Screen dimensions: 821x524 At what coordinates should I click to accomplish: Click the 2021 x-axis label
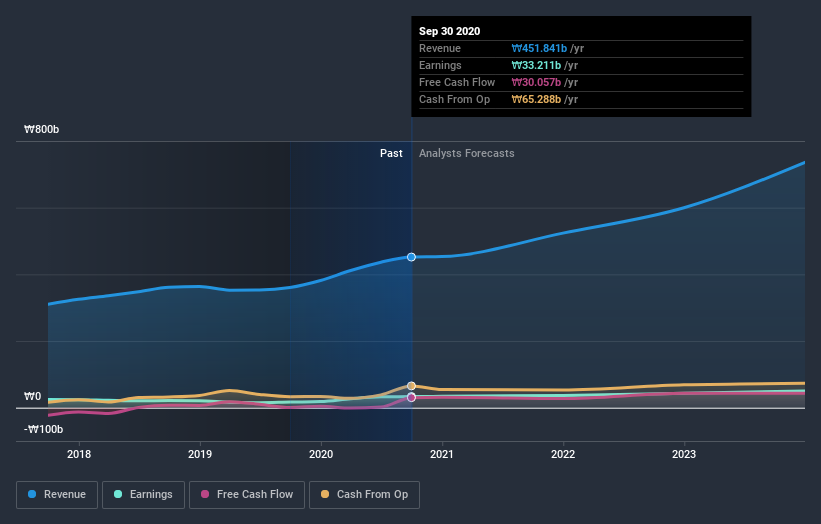pos(442,454)
